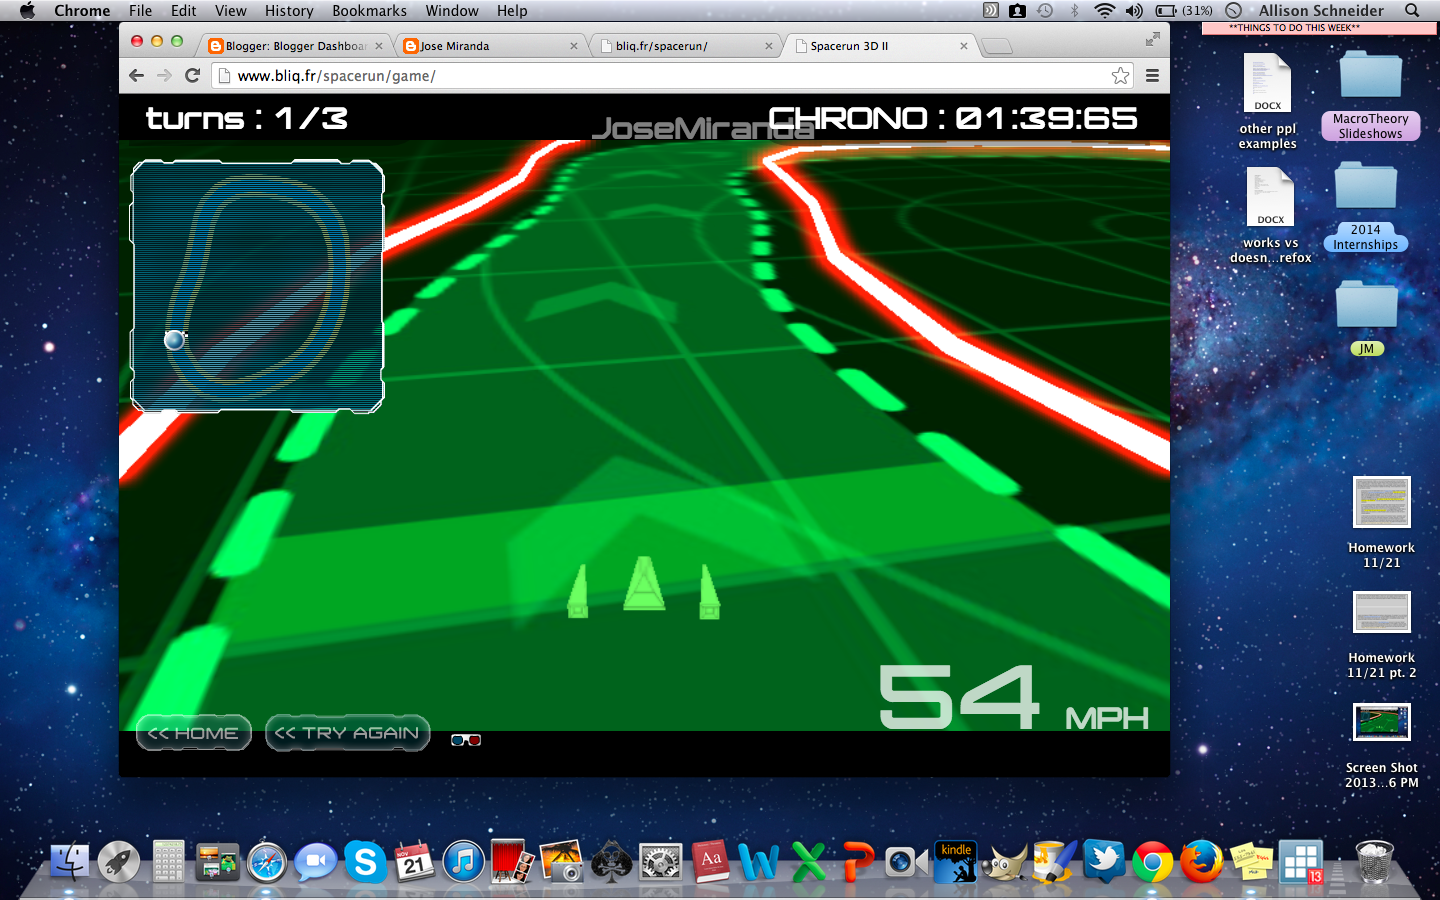Select the 'works vs doesn...refox' DOCX file
1440x900 pixels.
click(x=1270, y=215)
